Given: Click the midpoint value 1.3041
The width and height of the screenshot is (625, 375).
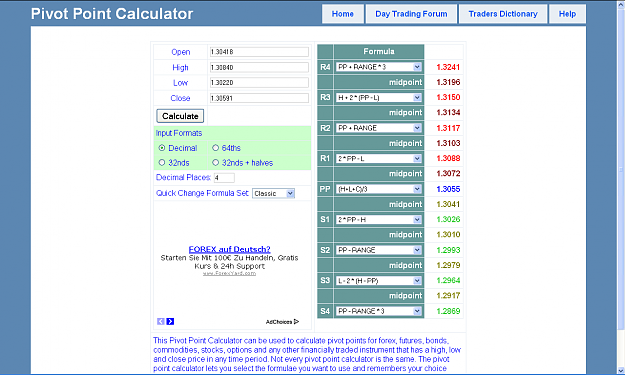Looking at the screenshot, I should (x=448, y=204).
